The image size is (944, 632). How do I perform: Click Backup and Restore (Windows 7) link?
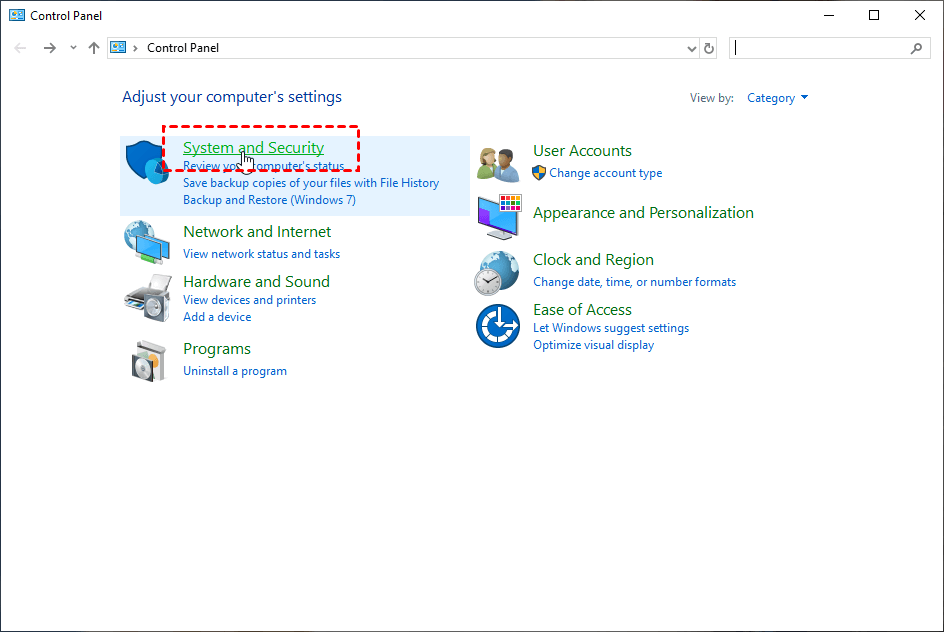tap(269, 200)
